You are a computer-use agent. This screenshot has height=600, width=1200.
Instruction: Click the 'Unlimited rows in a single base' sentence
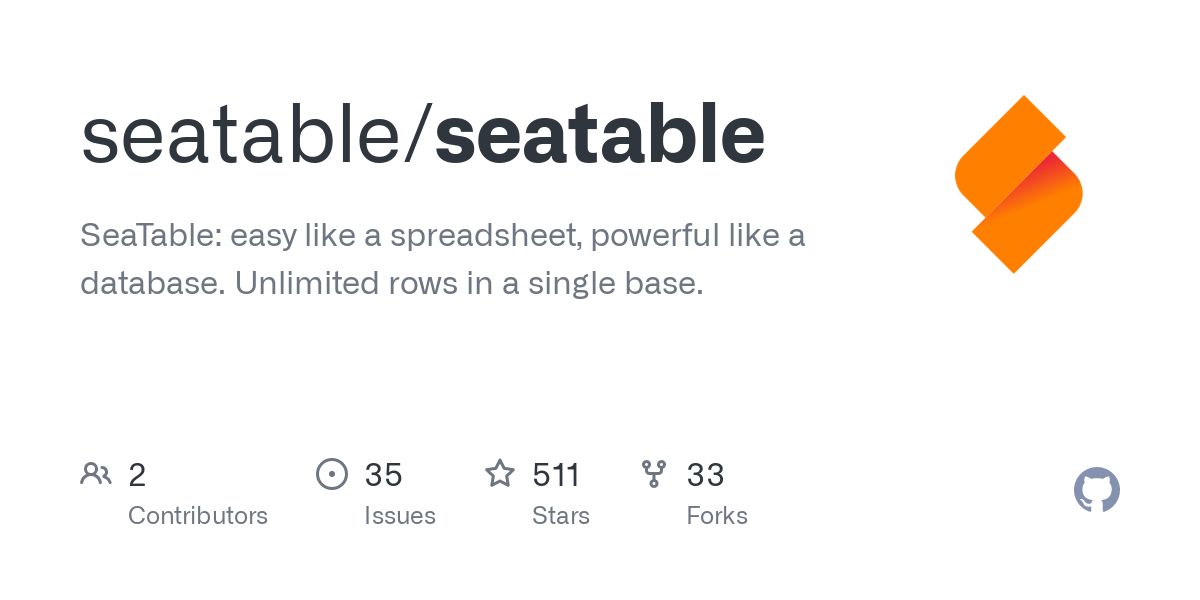coord(468,284)
